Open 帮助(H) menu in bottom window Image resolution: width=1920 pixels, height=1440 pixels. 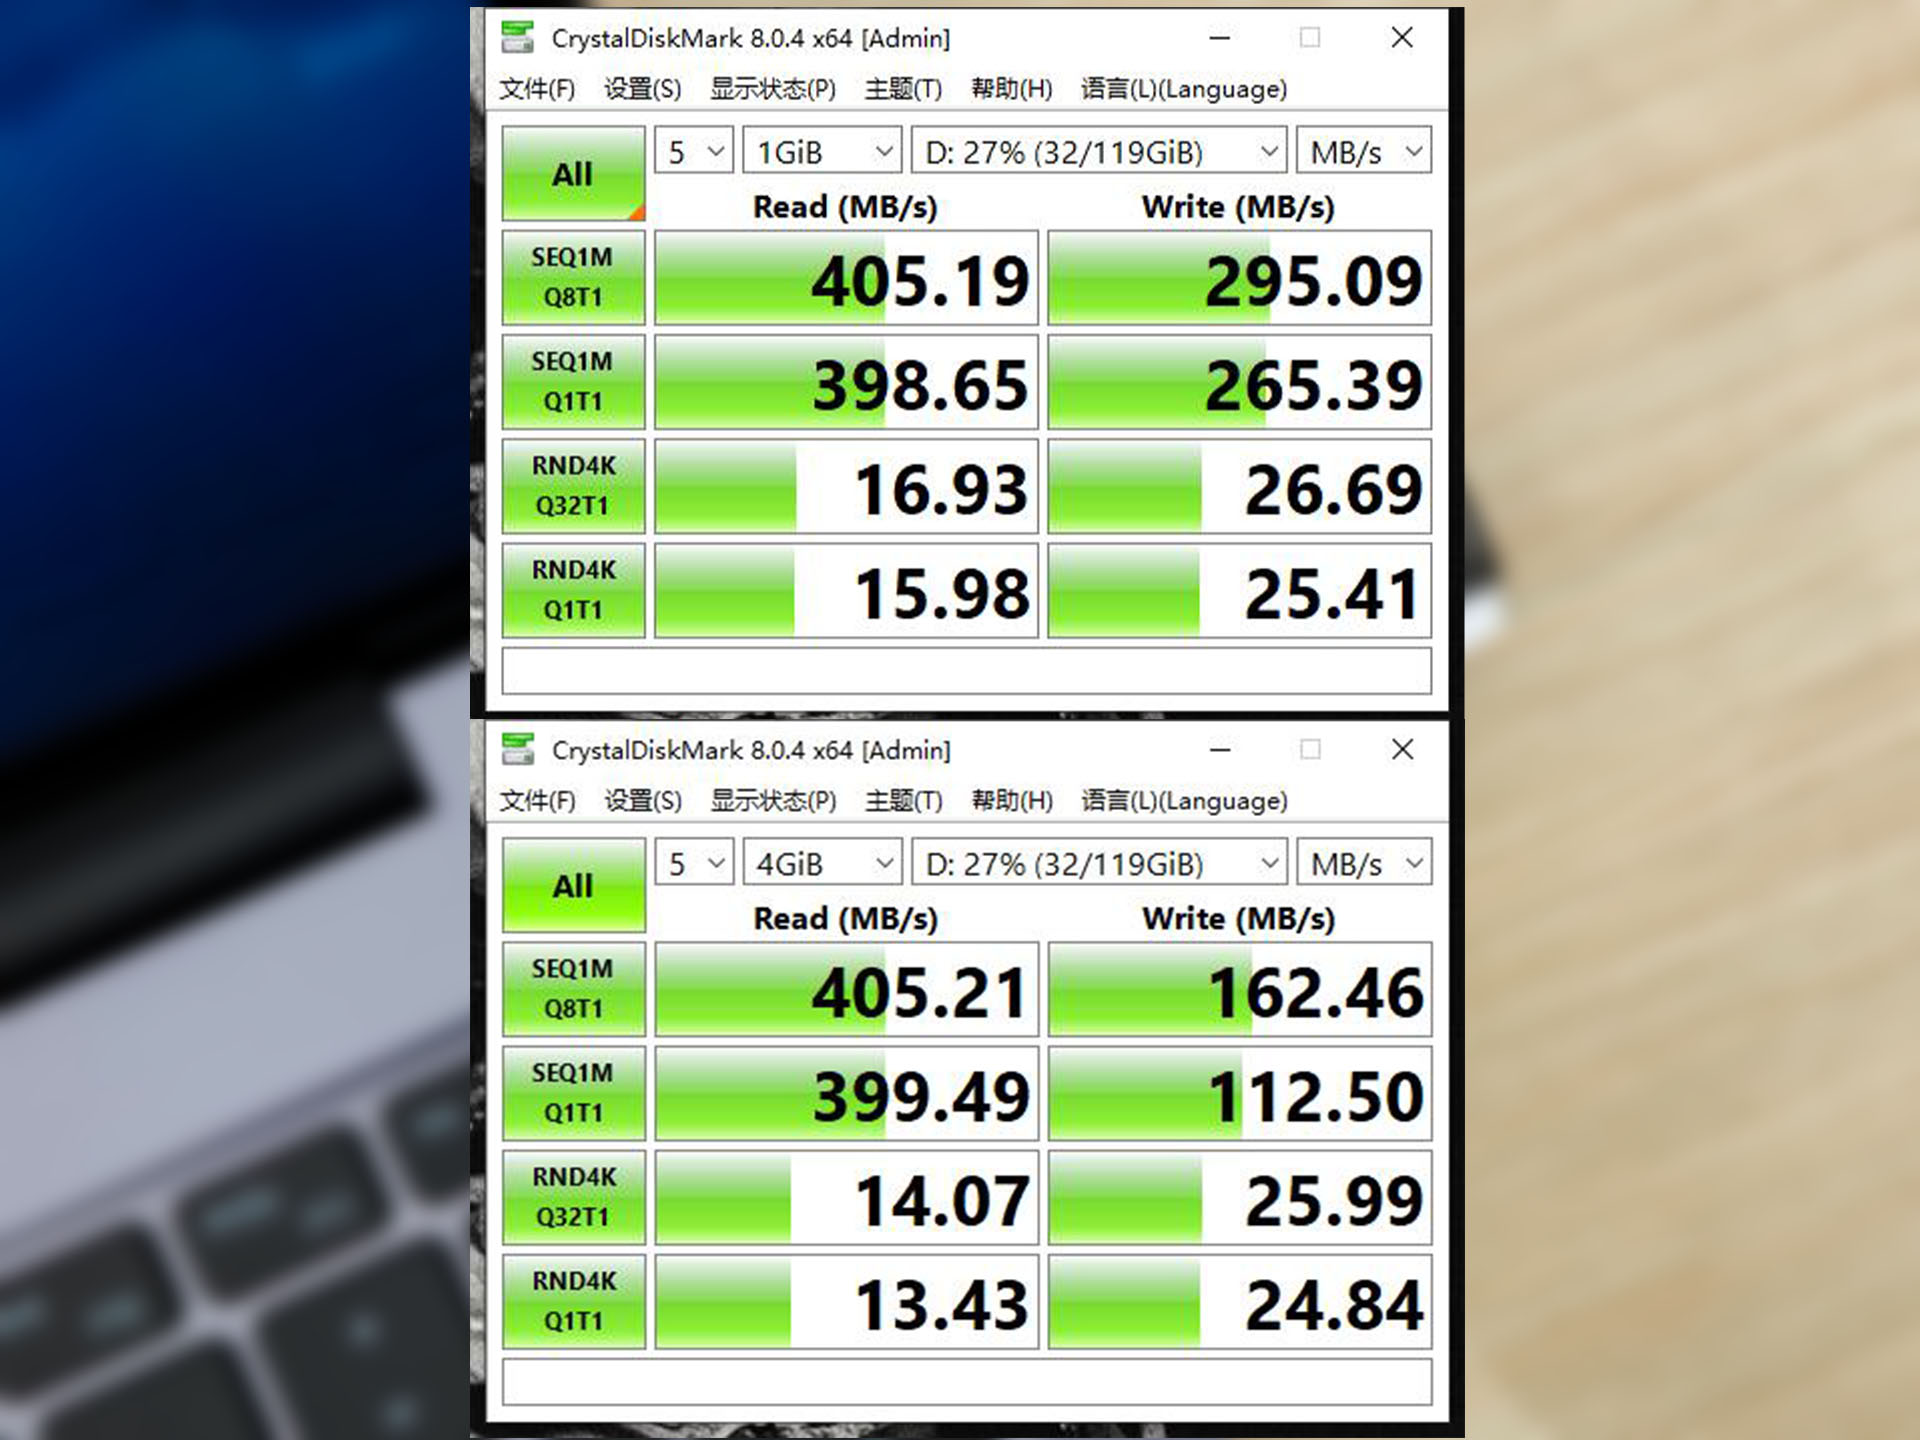[x=1012, y=801]
